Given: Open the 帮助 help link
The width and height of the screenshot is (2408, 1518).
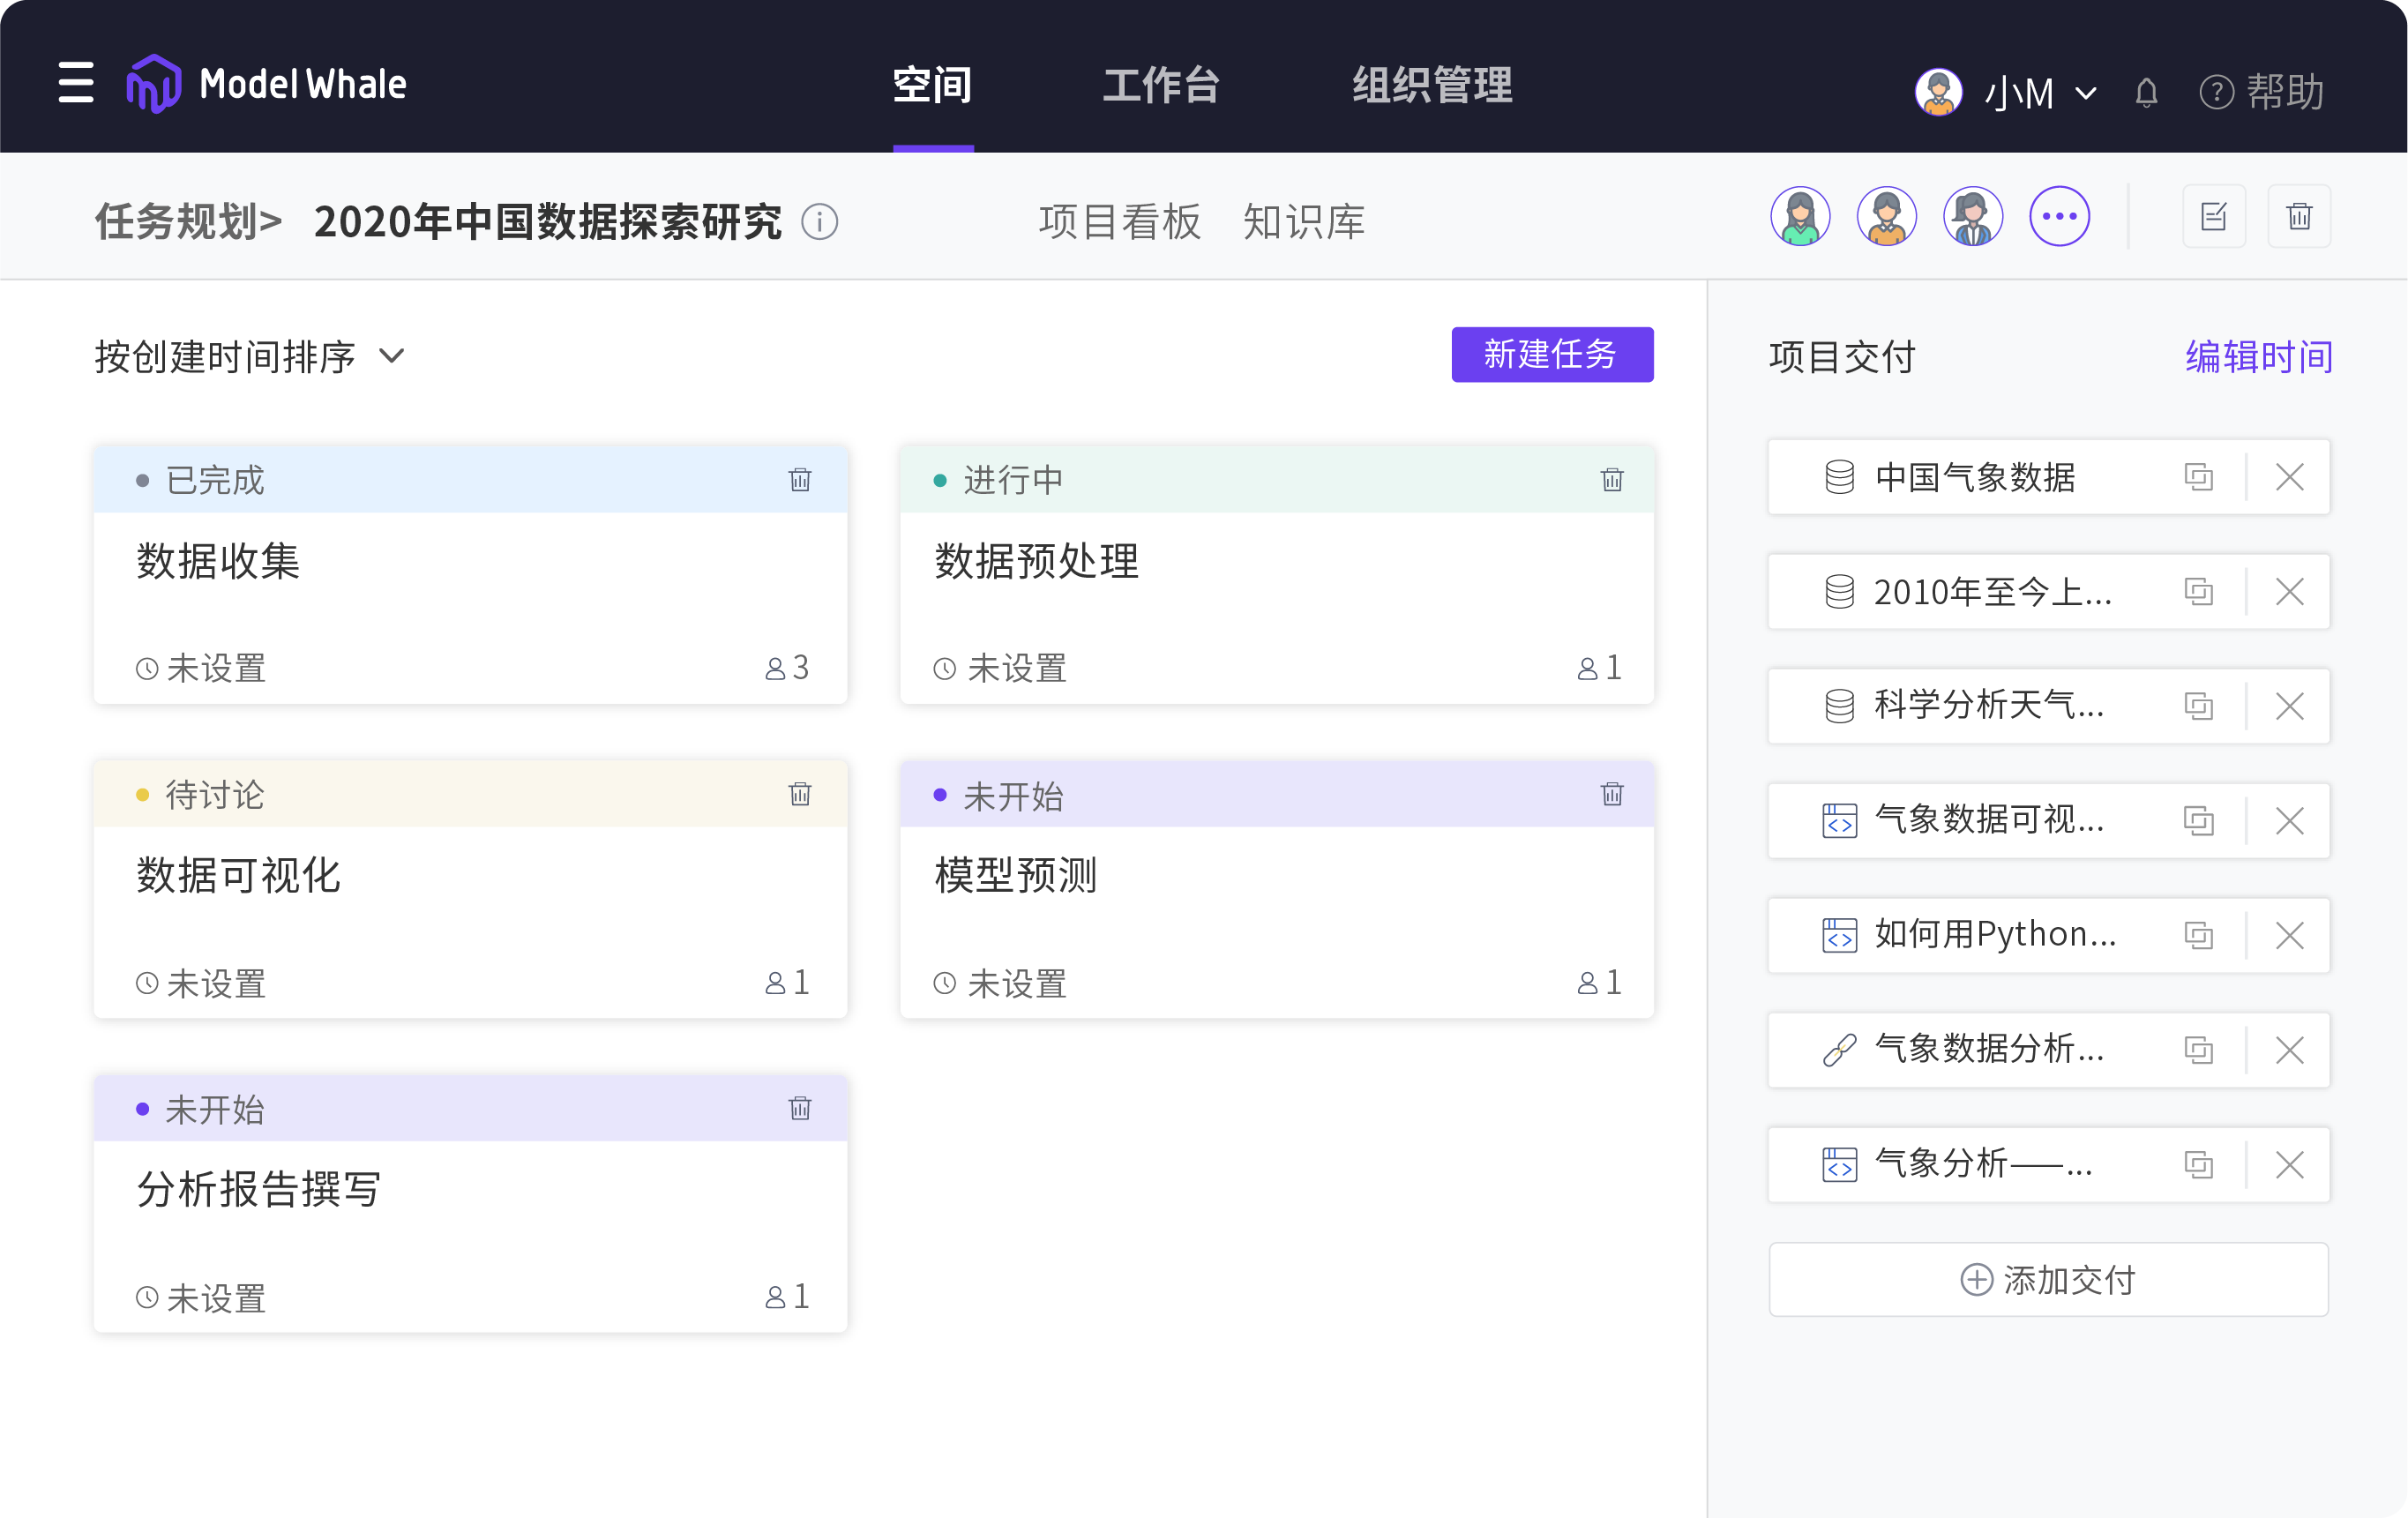Looking at the screenshot, I should [x=2261, y=92].
